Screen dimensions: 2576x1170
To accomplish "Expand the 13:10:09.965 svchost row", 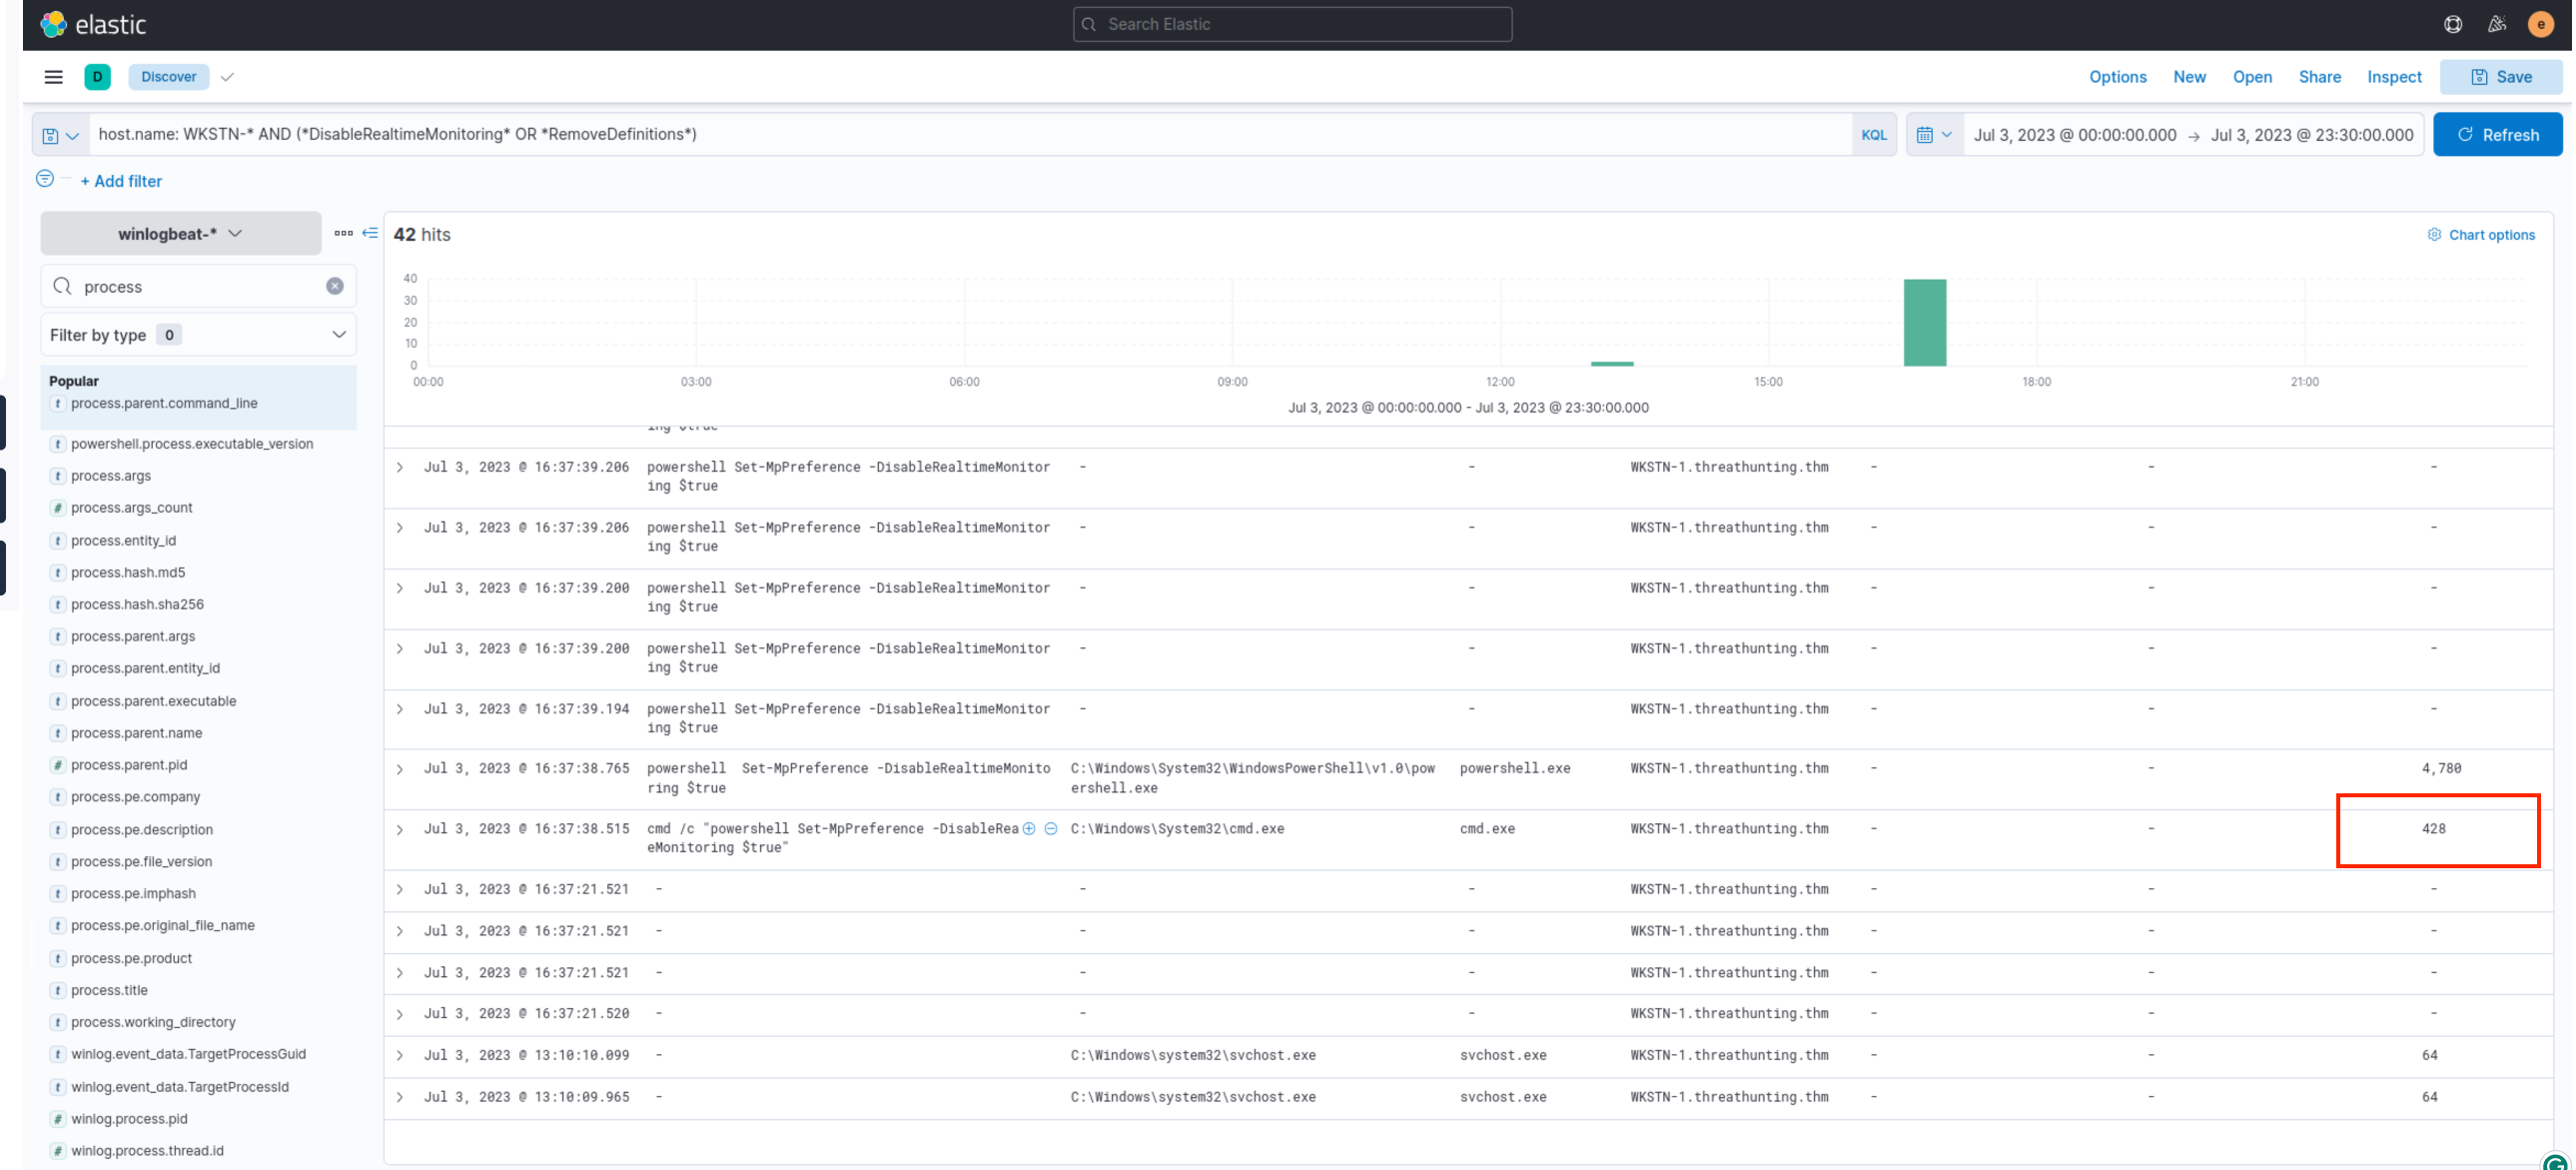I will pos(400,1098).
